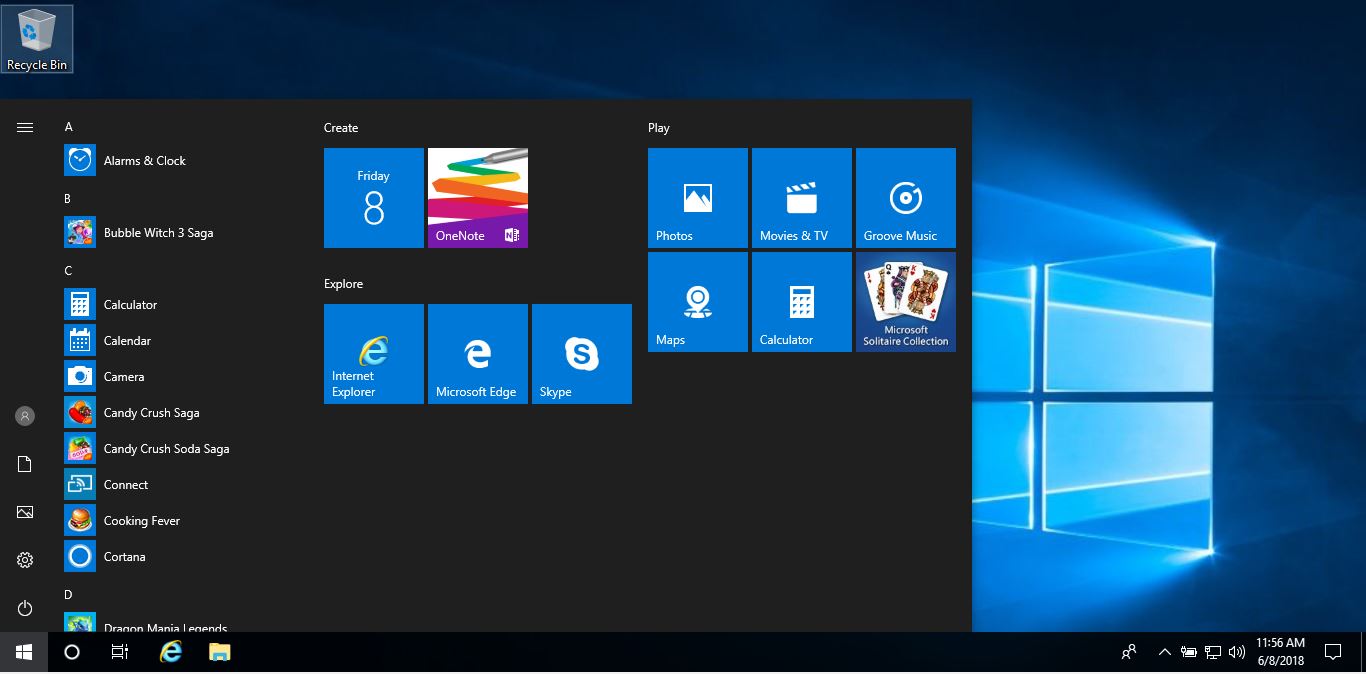Launch the Microsoft Edge tile
1366x674 pixels.
click(478, 354)
